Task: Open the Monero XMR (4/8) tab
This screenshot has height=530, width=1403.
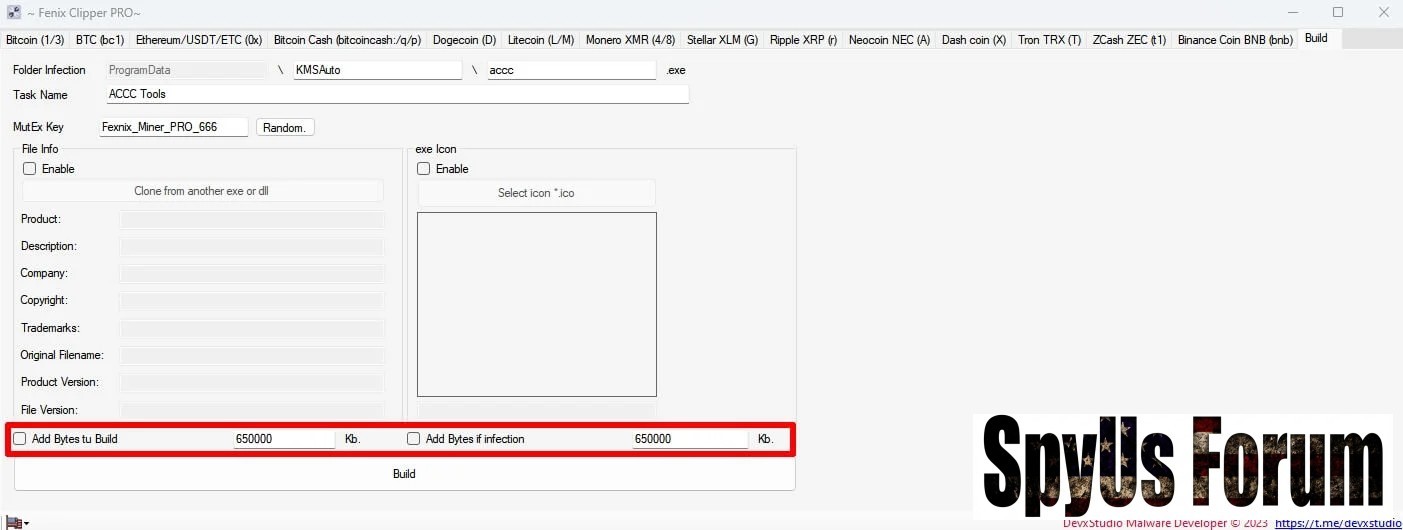Action: [630, 40]
